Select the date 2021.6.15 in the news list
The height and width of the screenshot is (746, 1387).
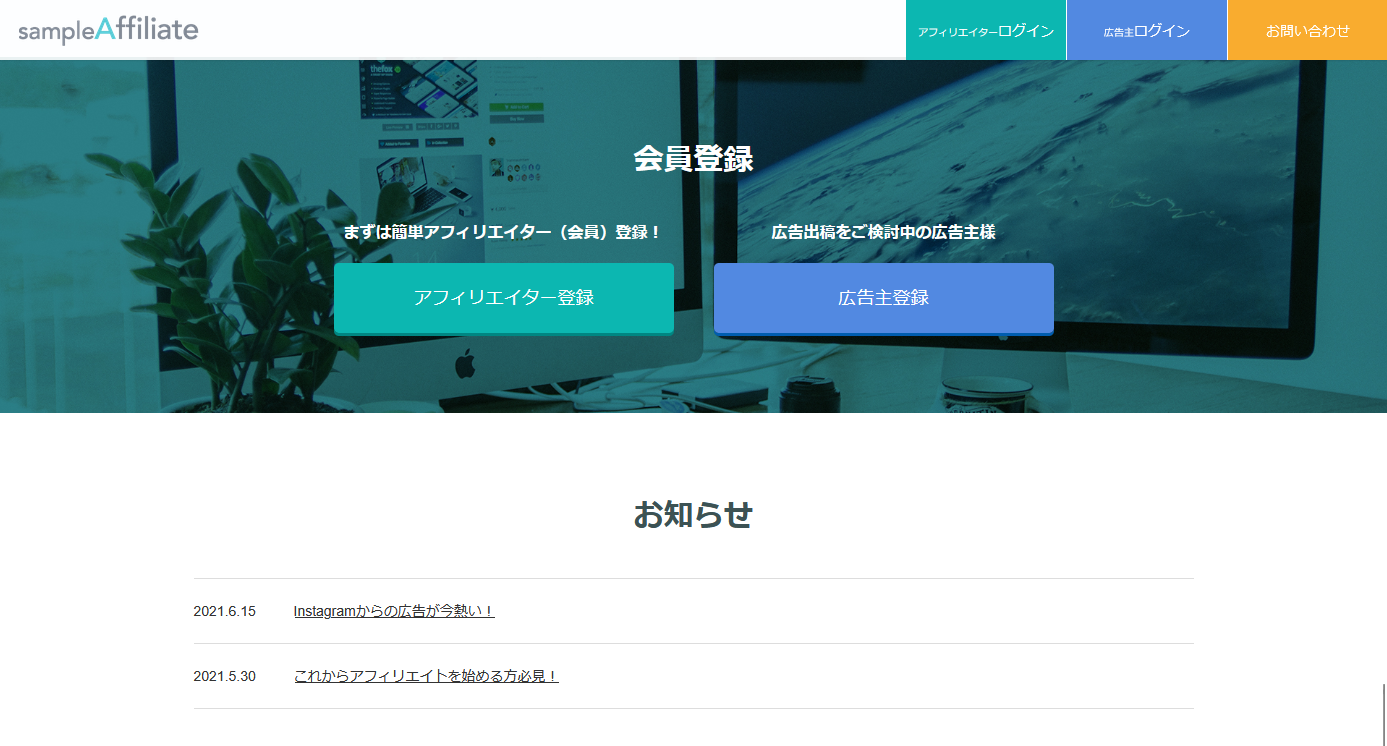pos(222,611)
